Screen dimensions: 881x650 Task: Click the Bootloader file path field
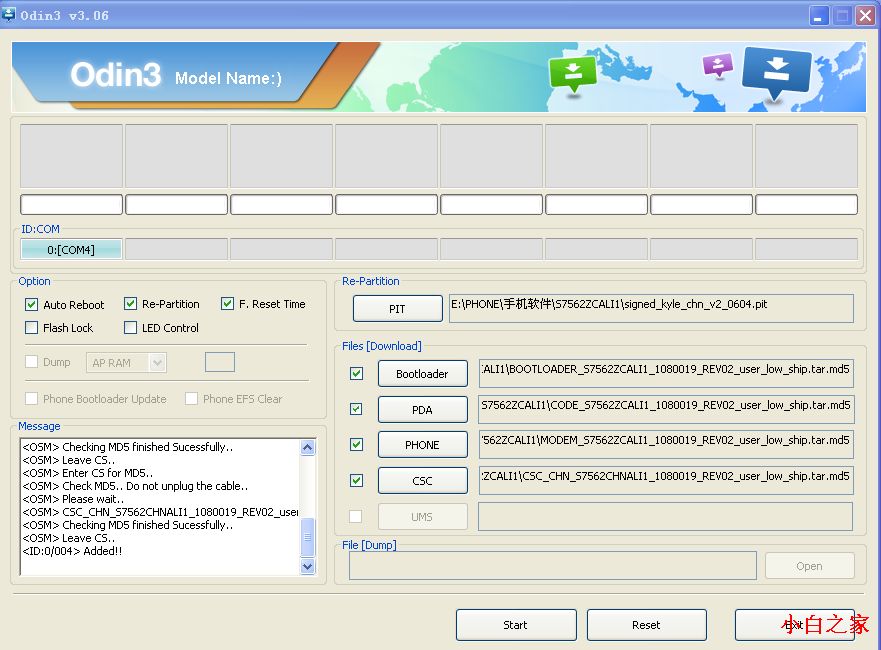coord(666,373)
